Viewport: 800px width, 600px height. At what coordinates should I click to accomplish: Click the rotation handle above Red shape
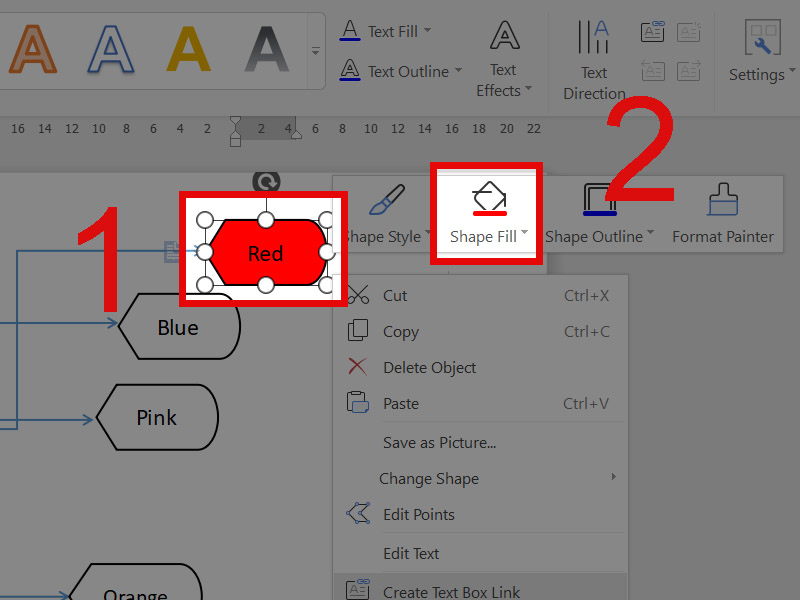[266, 181]
